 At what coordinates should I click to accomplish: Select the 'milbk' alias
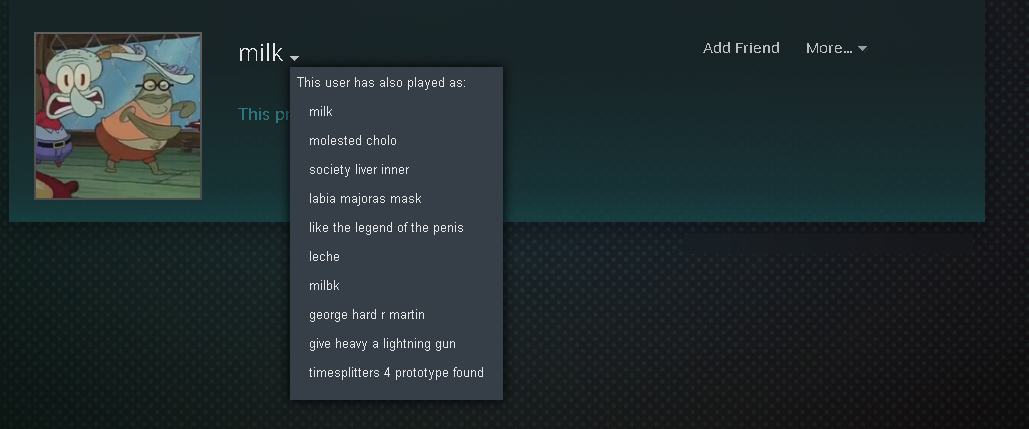point(324,285)
